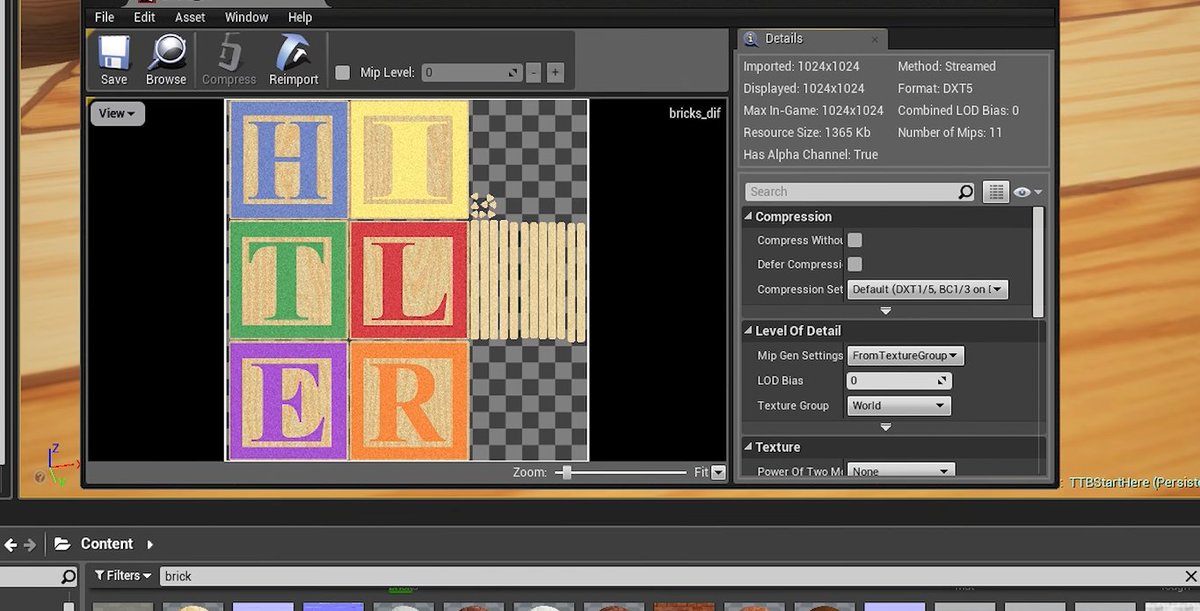The image size is (1200, 611).
Task: Click the greyed-out Compress toolbar icon
Action: 229,53
